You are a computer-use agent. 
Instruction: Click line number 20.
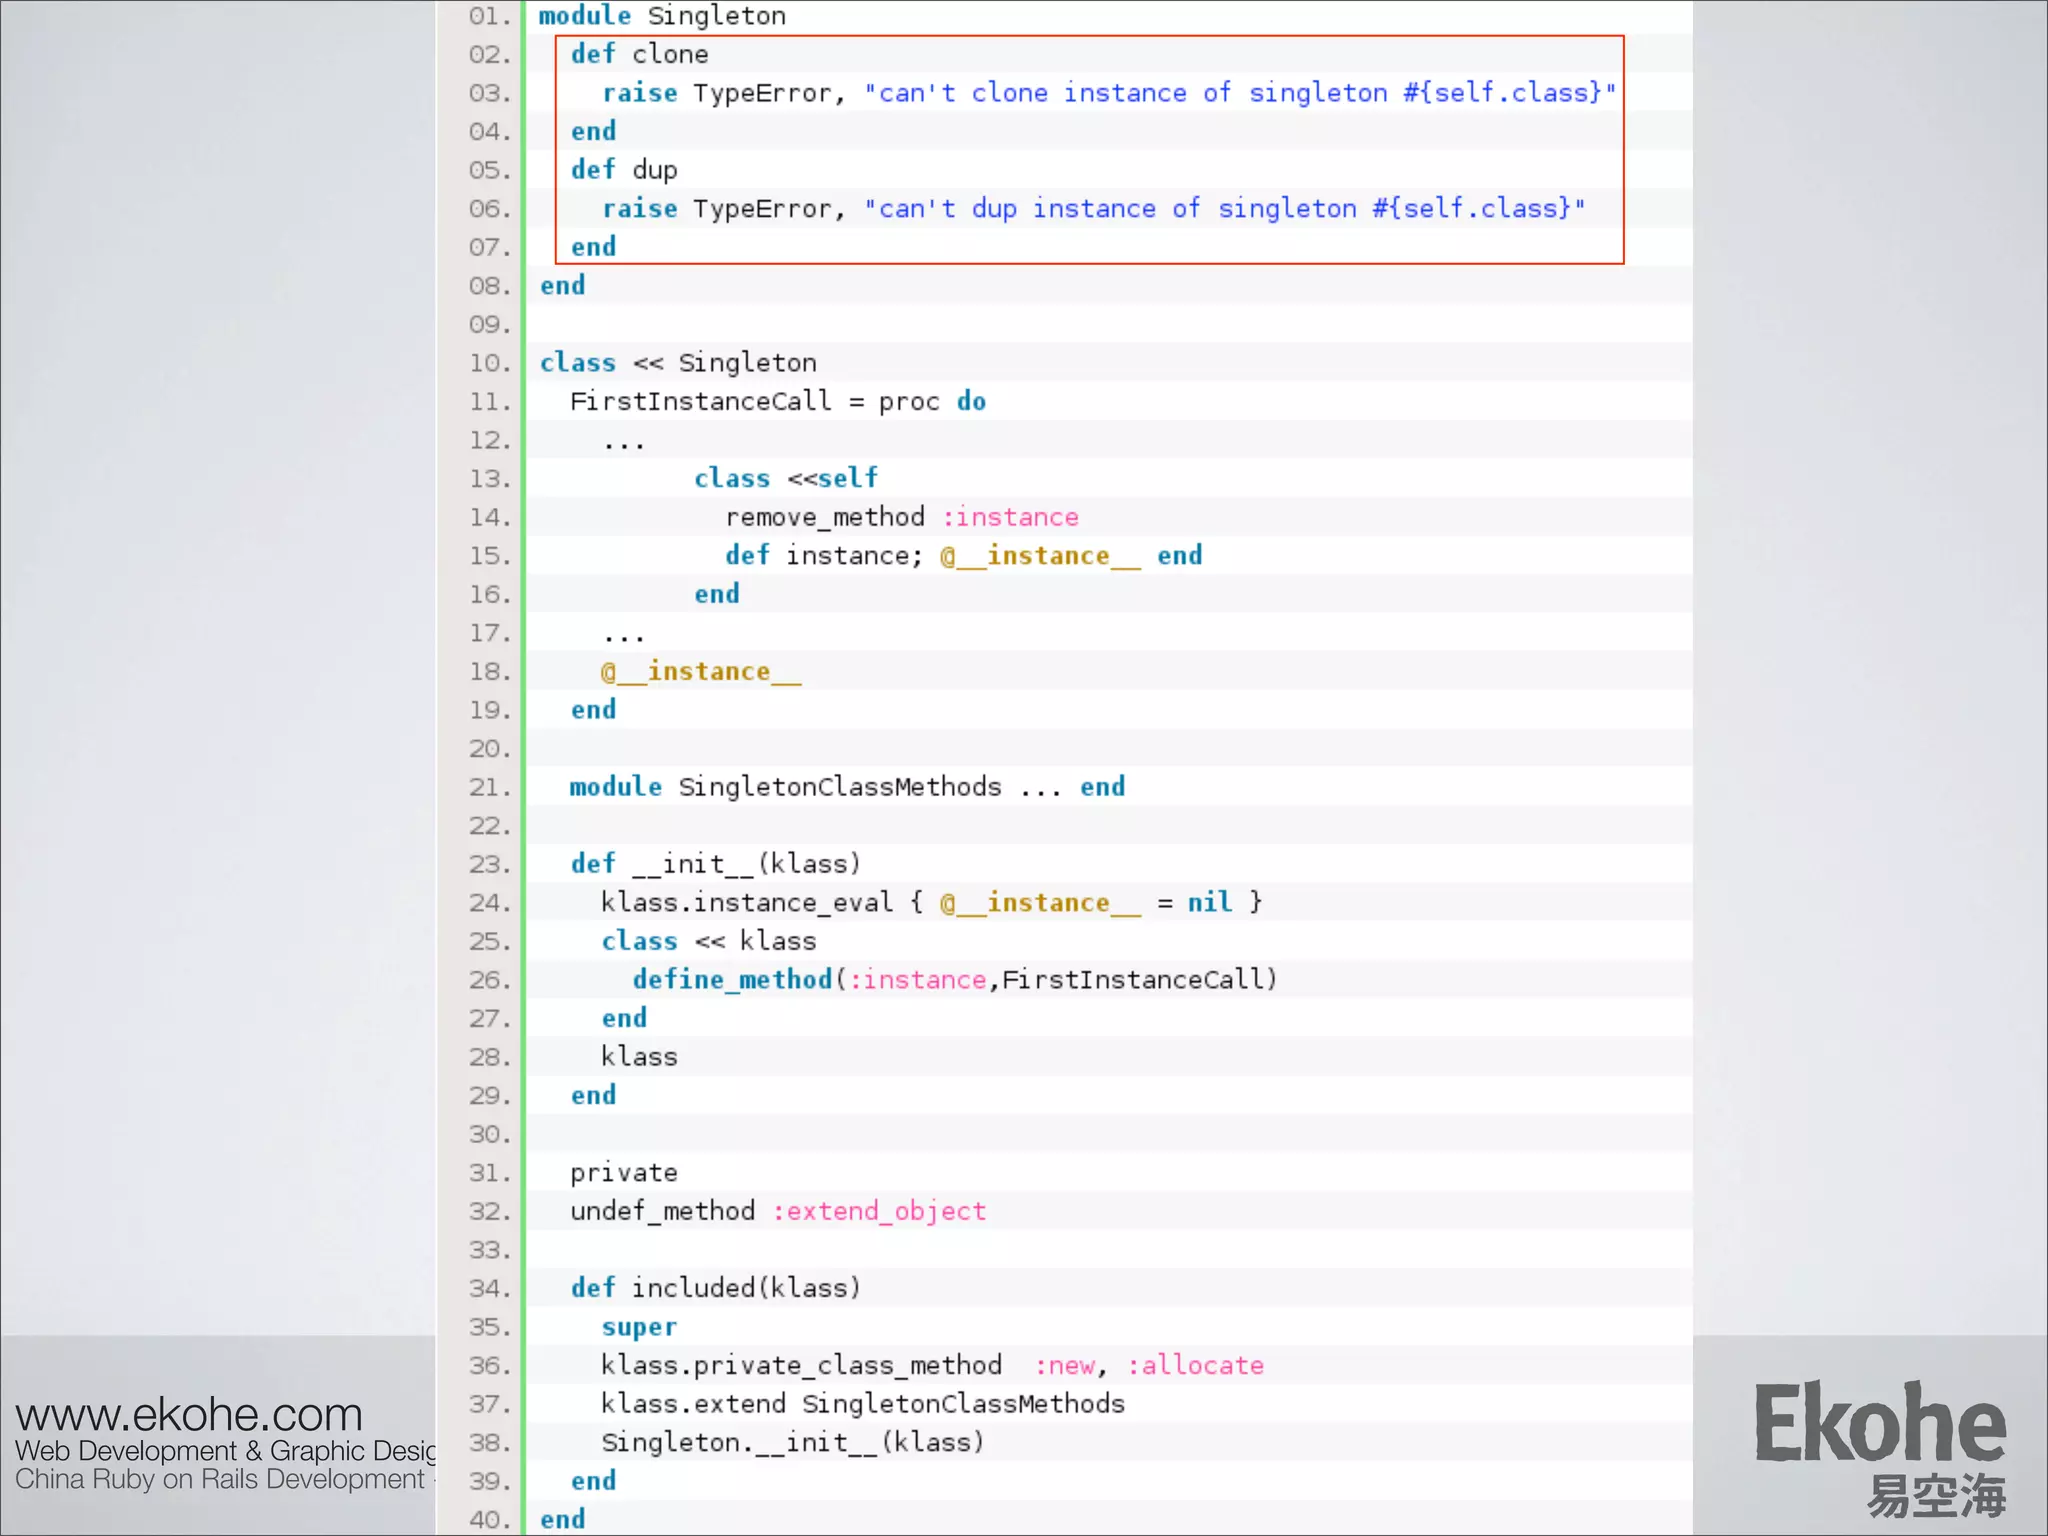coord(489,749)
